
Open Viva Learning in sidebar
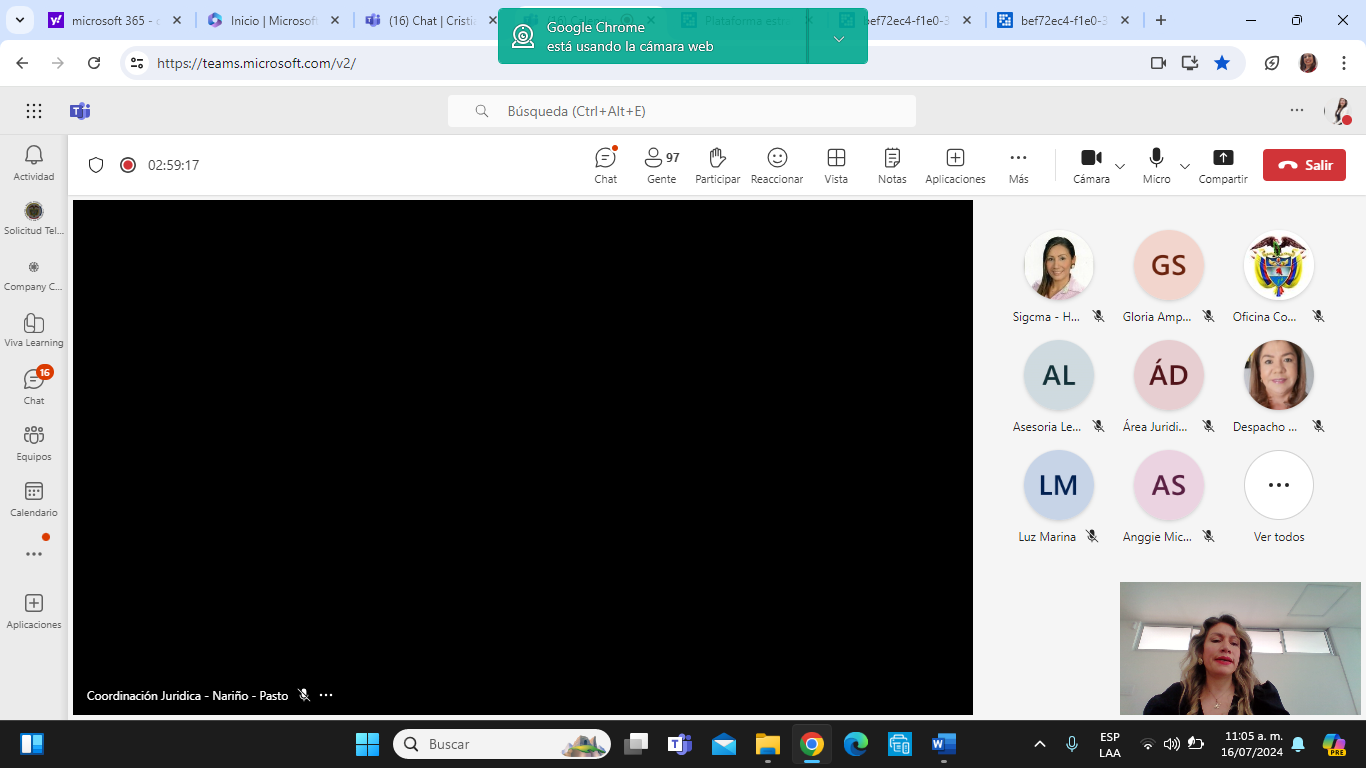point(34,331)
